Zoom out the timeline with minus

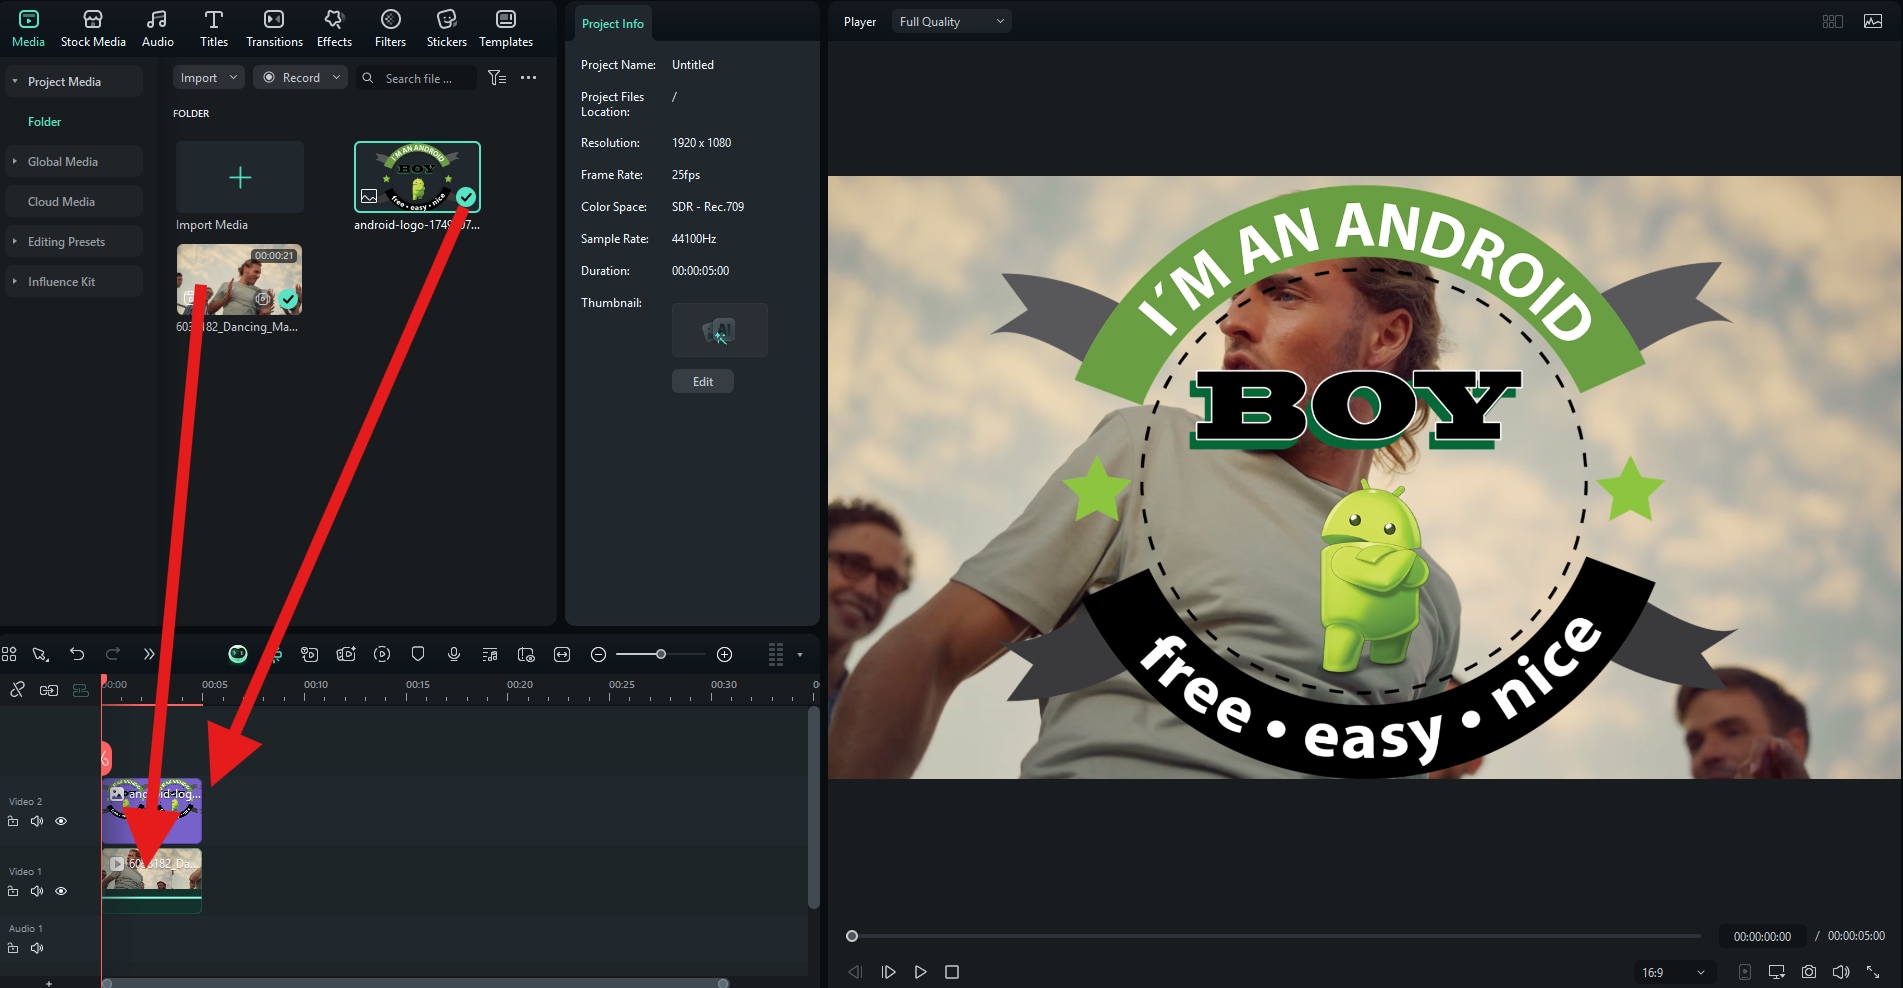pyautogui.click(x=598, y=654)
